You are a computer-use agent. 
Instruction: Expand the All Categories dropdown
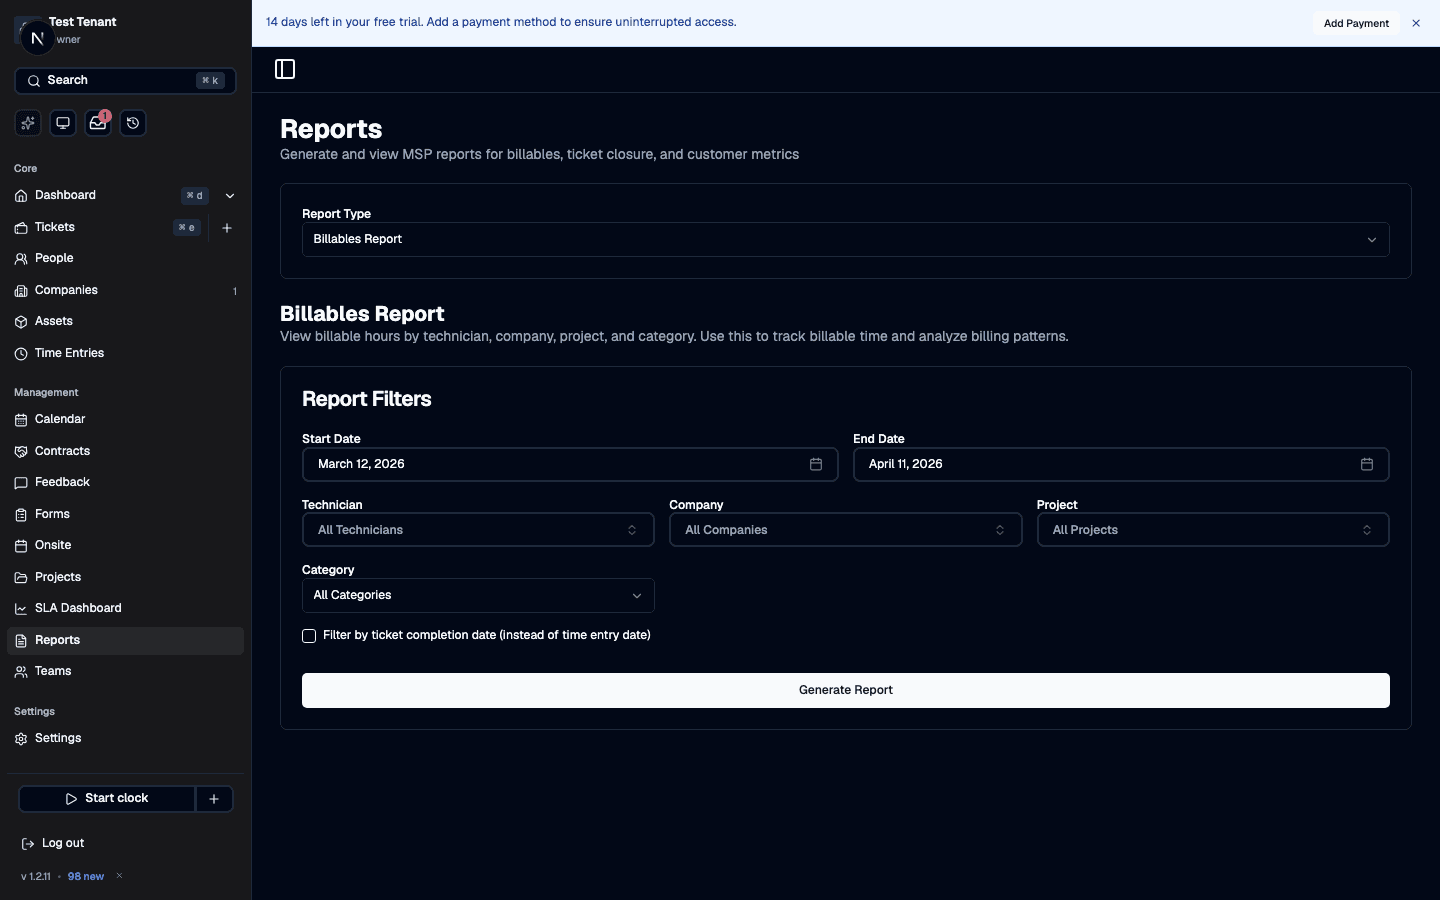[x=477, y=595]
